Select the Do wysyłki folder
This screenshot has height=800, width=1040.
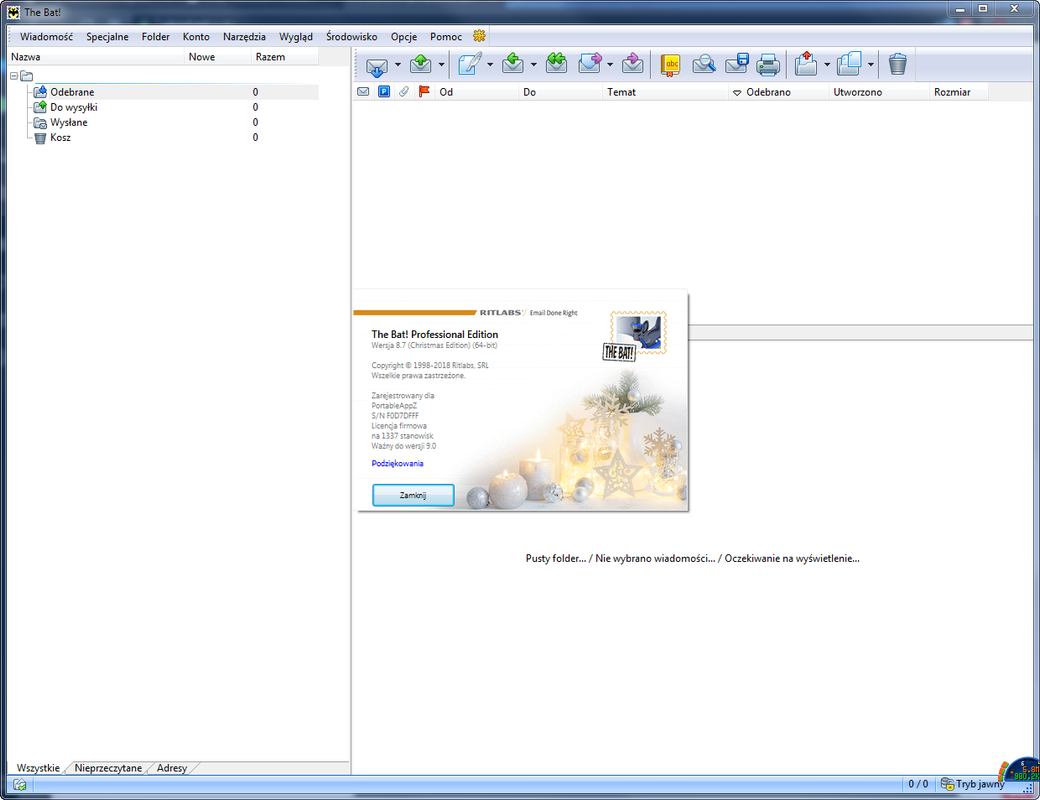coord(74,107)
